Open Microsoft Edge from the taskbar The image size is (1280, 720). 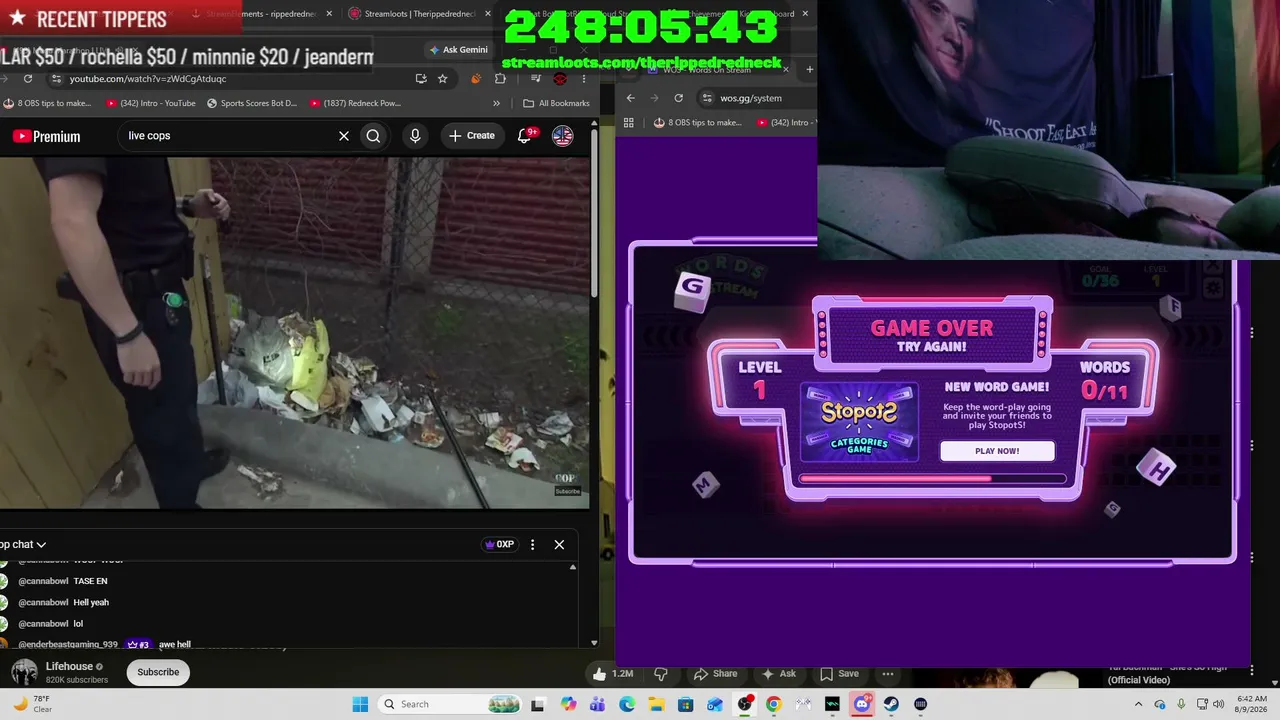tap(627, 704)
